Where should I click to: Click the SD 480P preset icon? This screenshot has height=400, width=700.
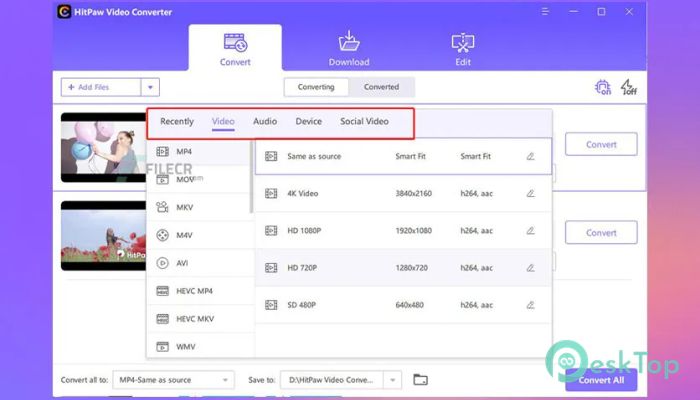[271, 304]
